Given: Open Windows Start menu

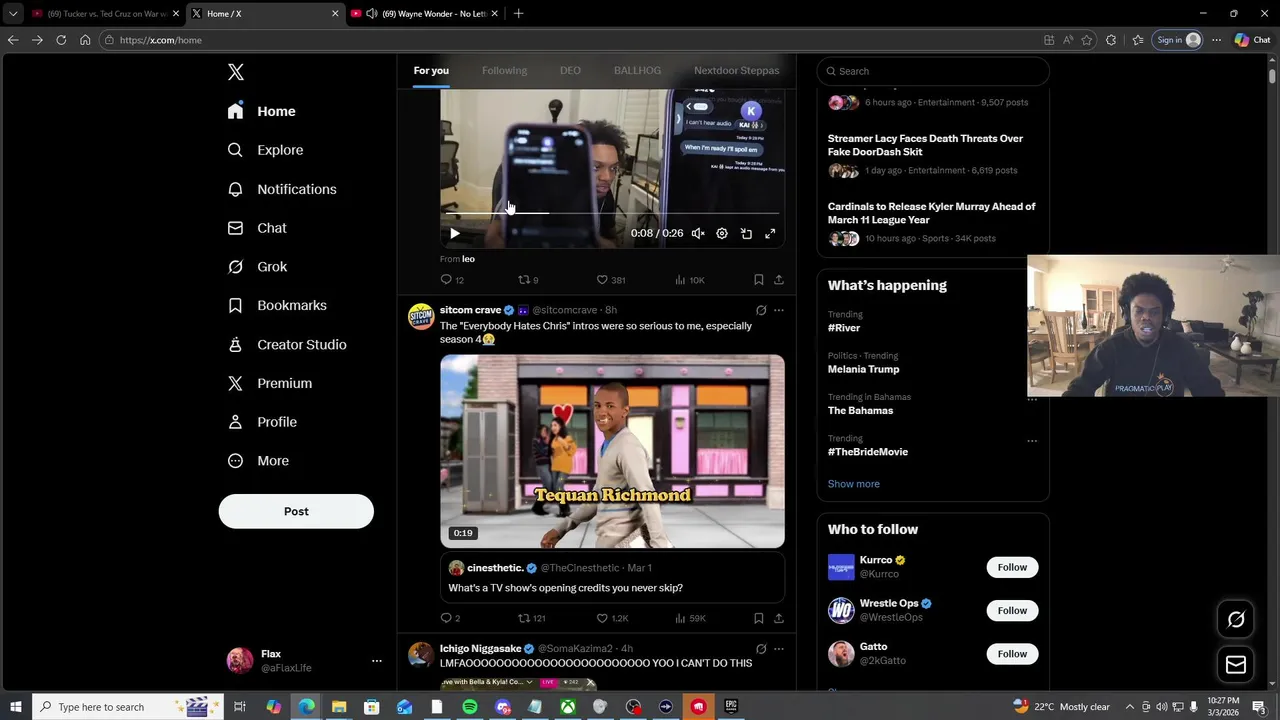Looking at the screenshot, I should pyautogui.click(x=15, y=707).
